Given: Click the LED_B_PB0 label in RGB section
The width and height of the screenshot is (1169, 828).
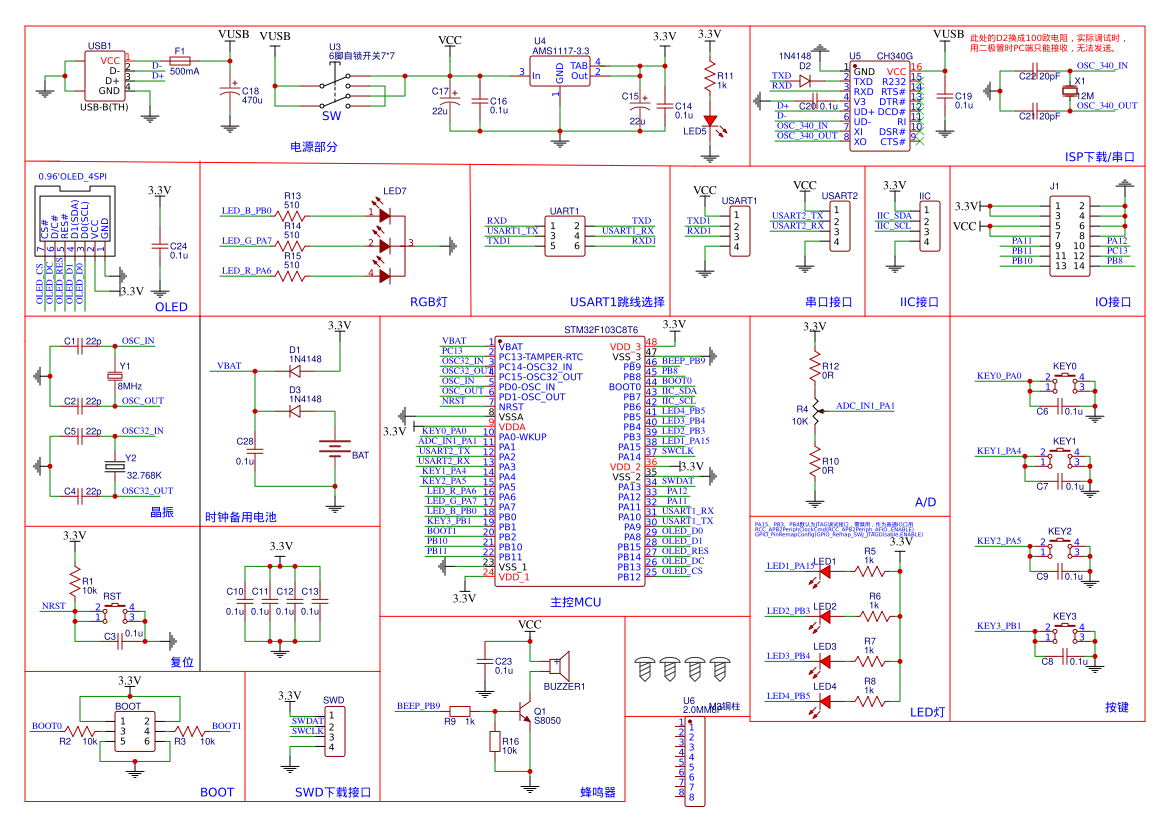Looking at the screenshot, I should [x=246, y=211].
